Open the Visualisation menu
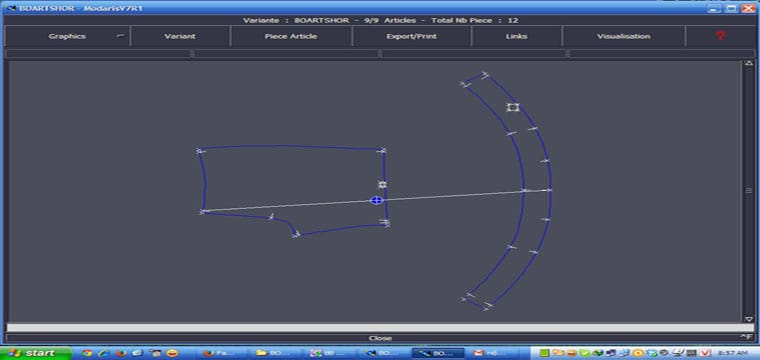Image resolution: width=760 pixels, height=360 pixels. coord(624,36)
